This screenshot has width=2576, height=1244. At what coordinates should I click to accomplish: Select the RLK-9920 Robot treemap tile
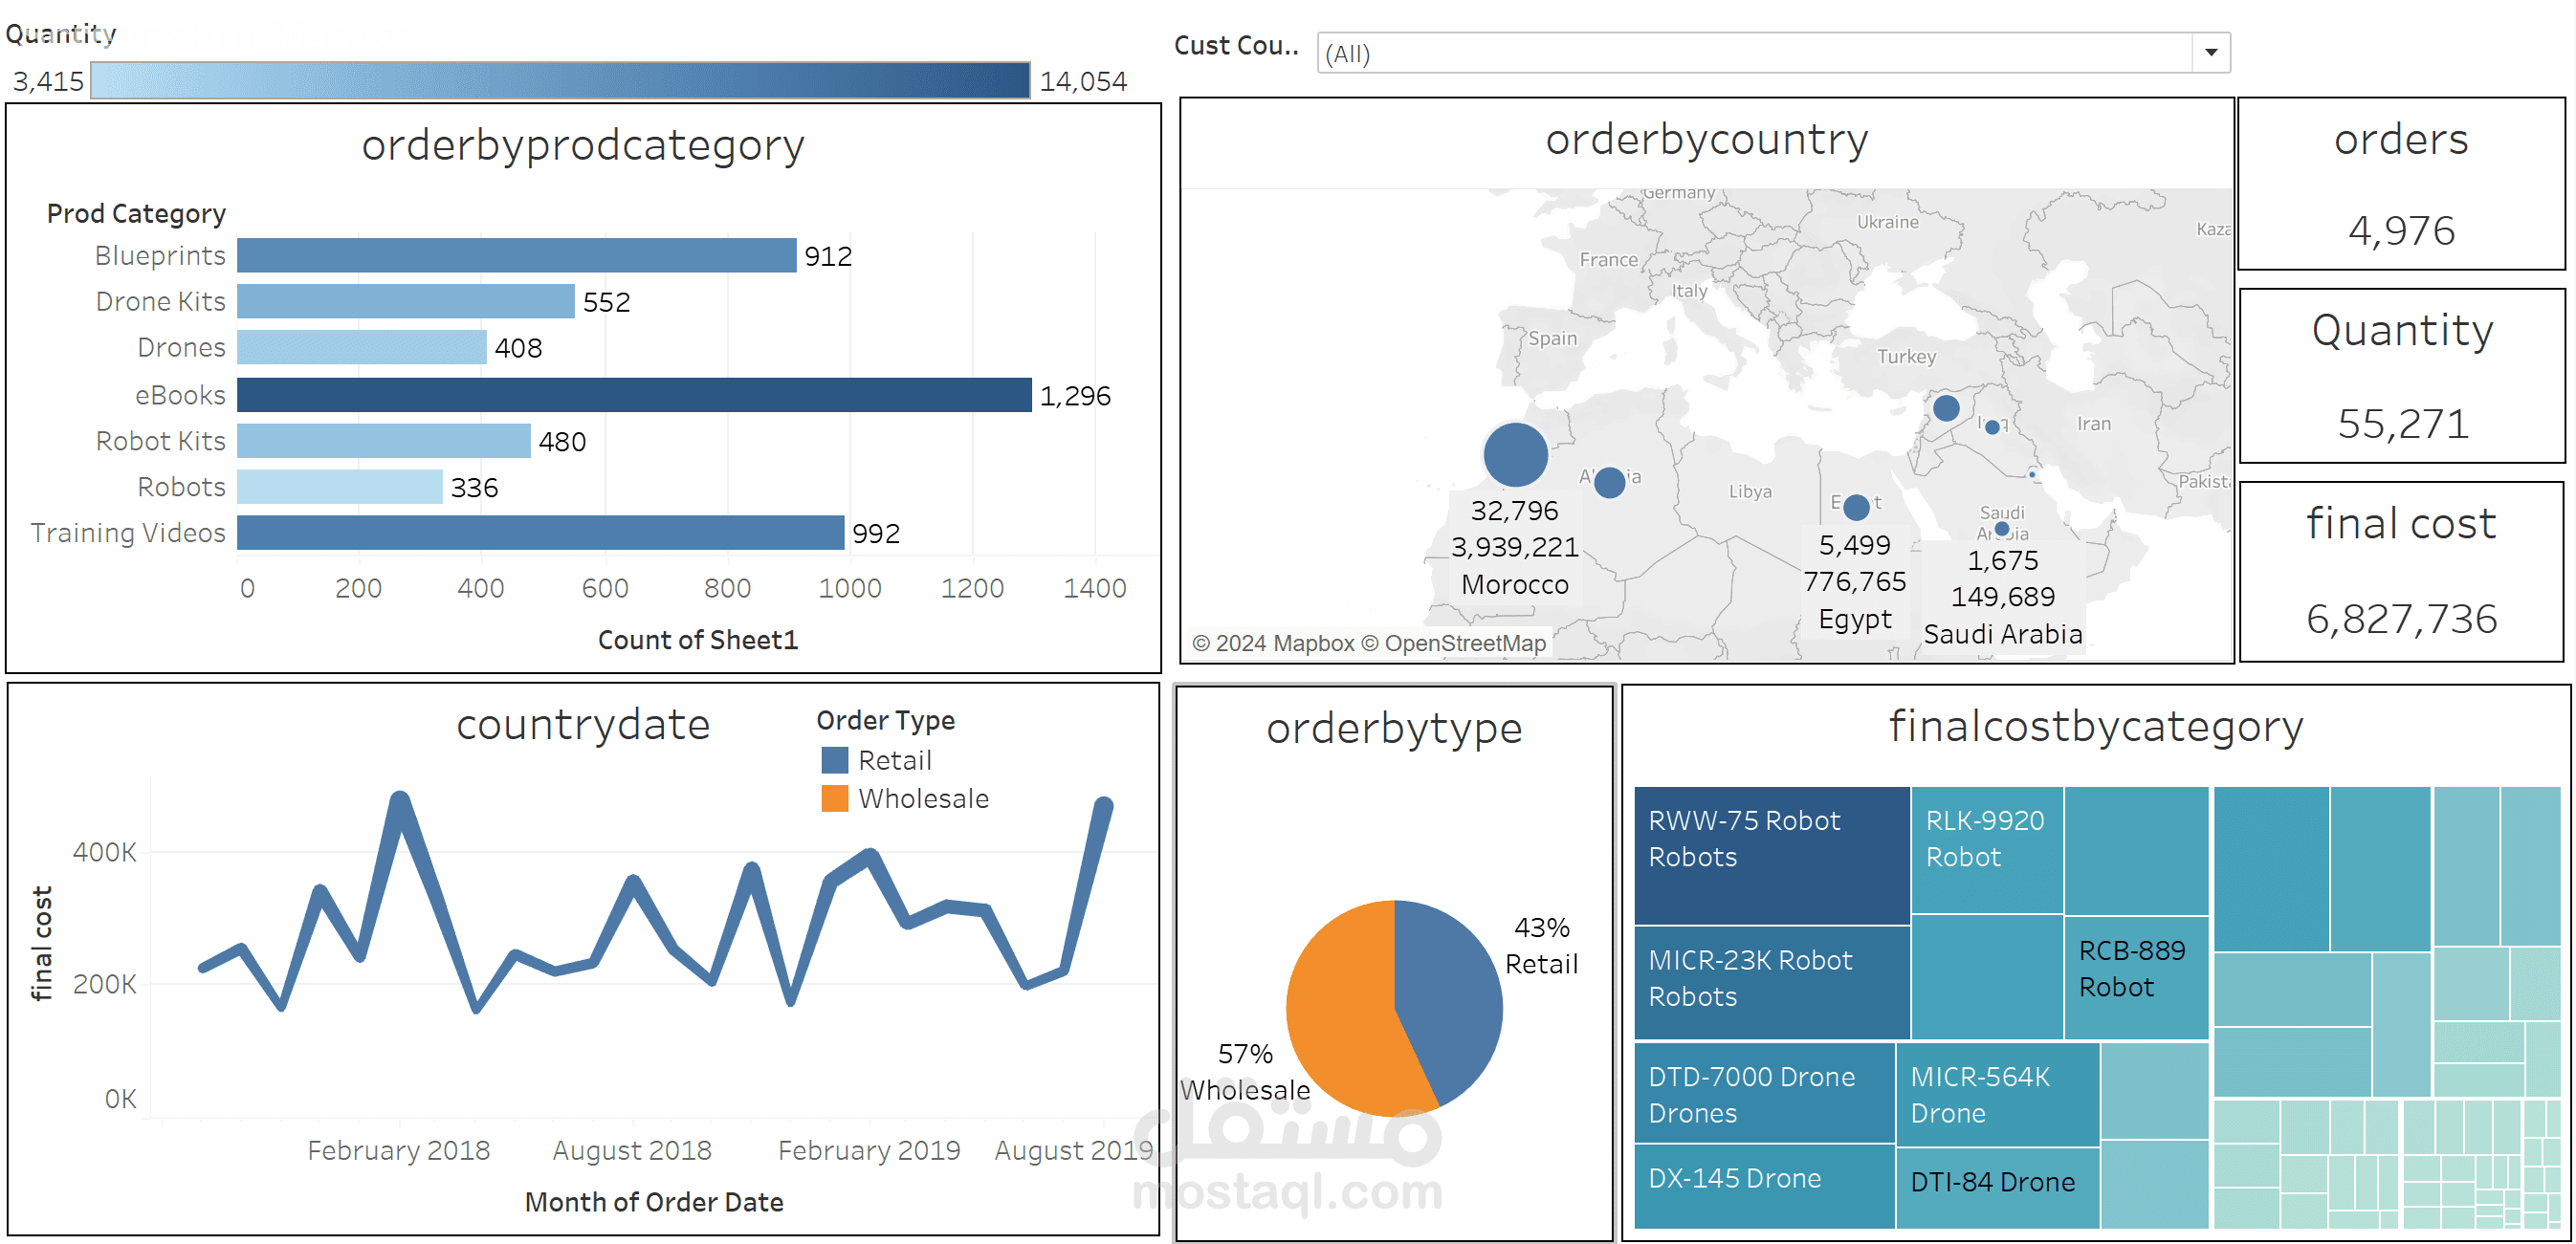pyautogui.click(x=1987, y=849)
